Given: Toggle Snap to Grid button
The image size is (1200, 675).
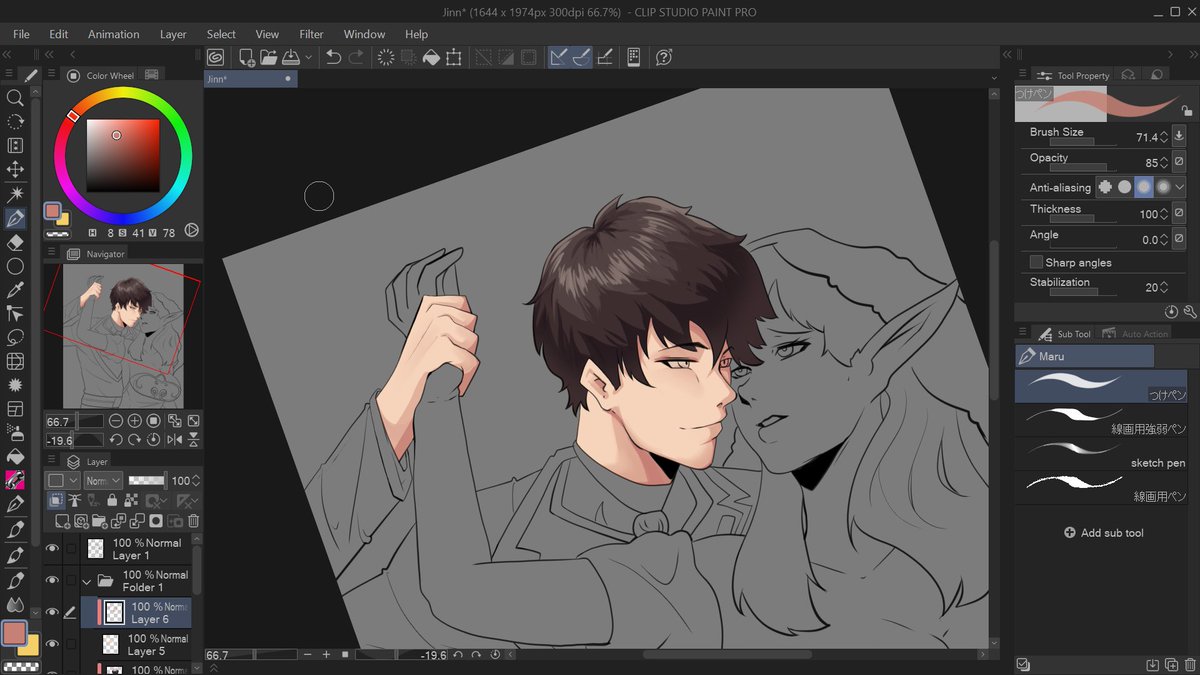Looking at the screenshot, I should pyautogui.click(x=605, y=57).
